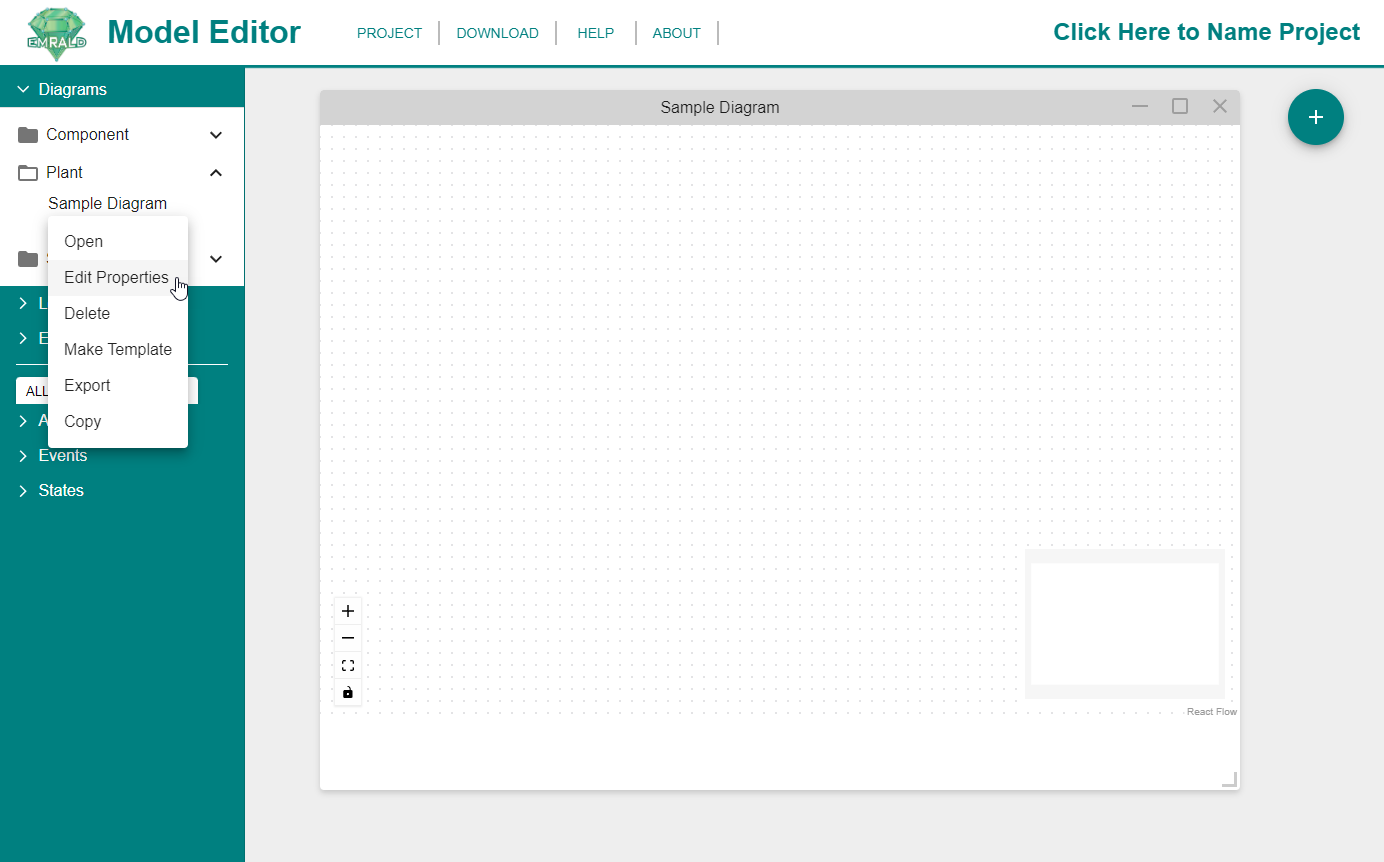Click the Model Editor heading
The width and height of the screenshot is (1384, 862).
204,32
